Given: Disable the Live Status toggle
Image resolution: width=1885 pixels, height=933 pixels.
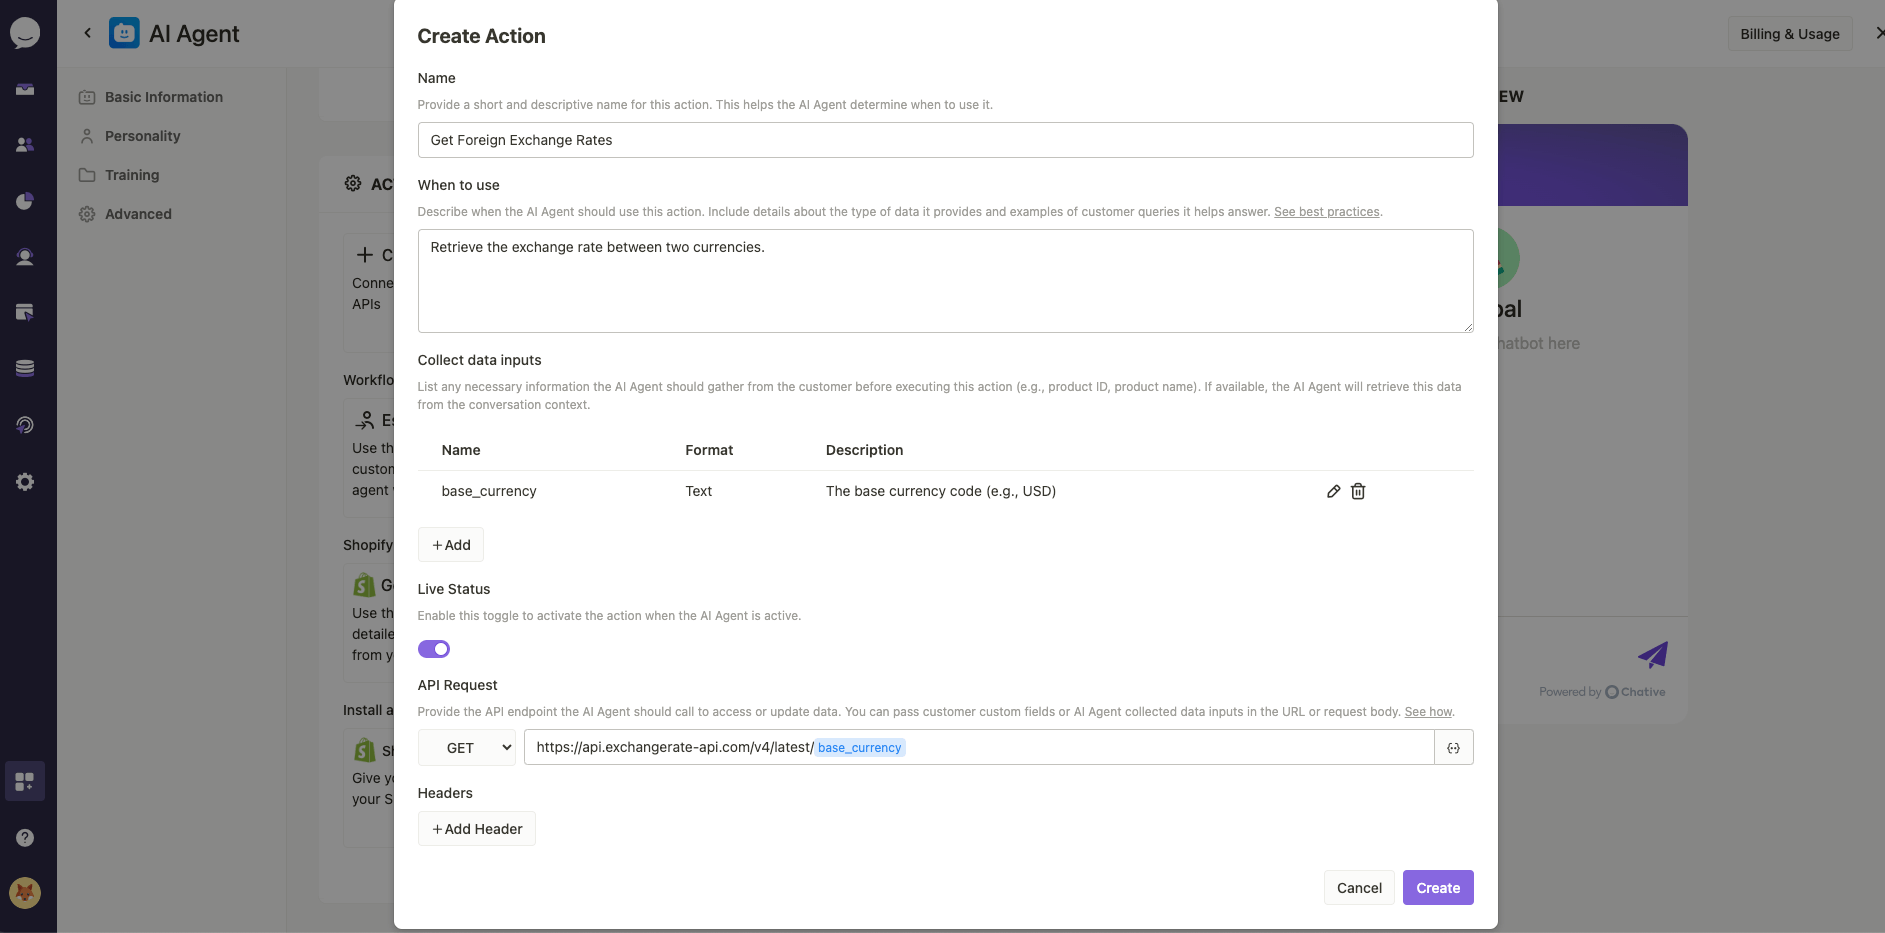Looking at the screenshot, I should (x=434, y=649).
